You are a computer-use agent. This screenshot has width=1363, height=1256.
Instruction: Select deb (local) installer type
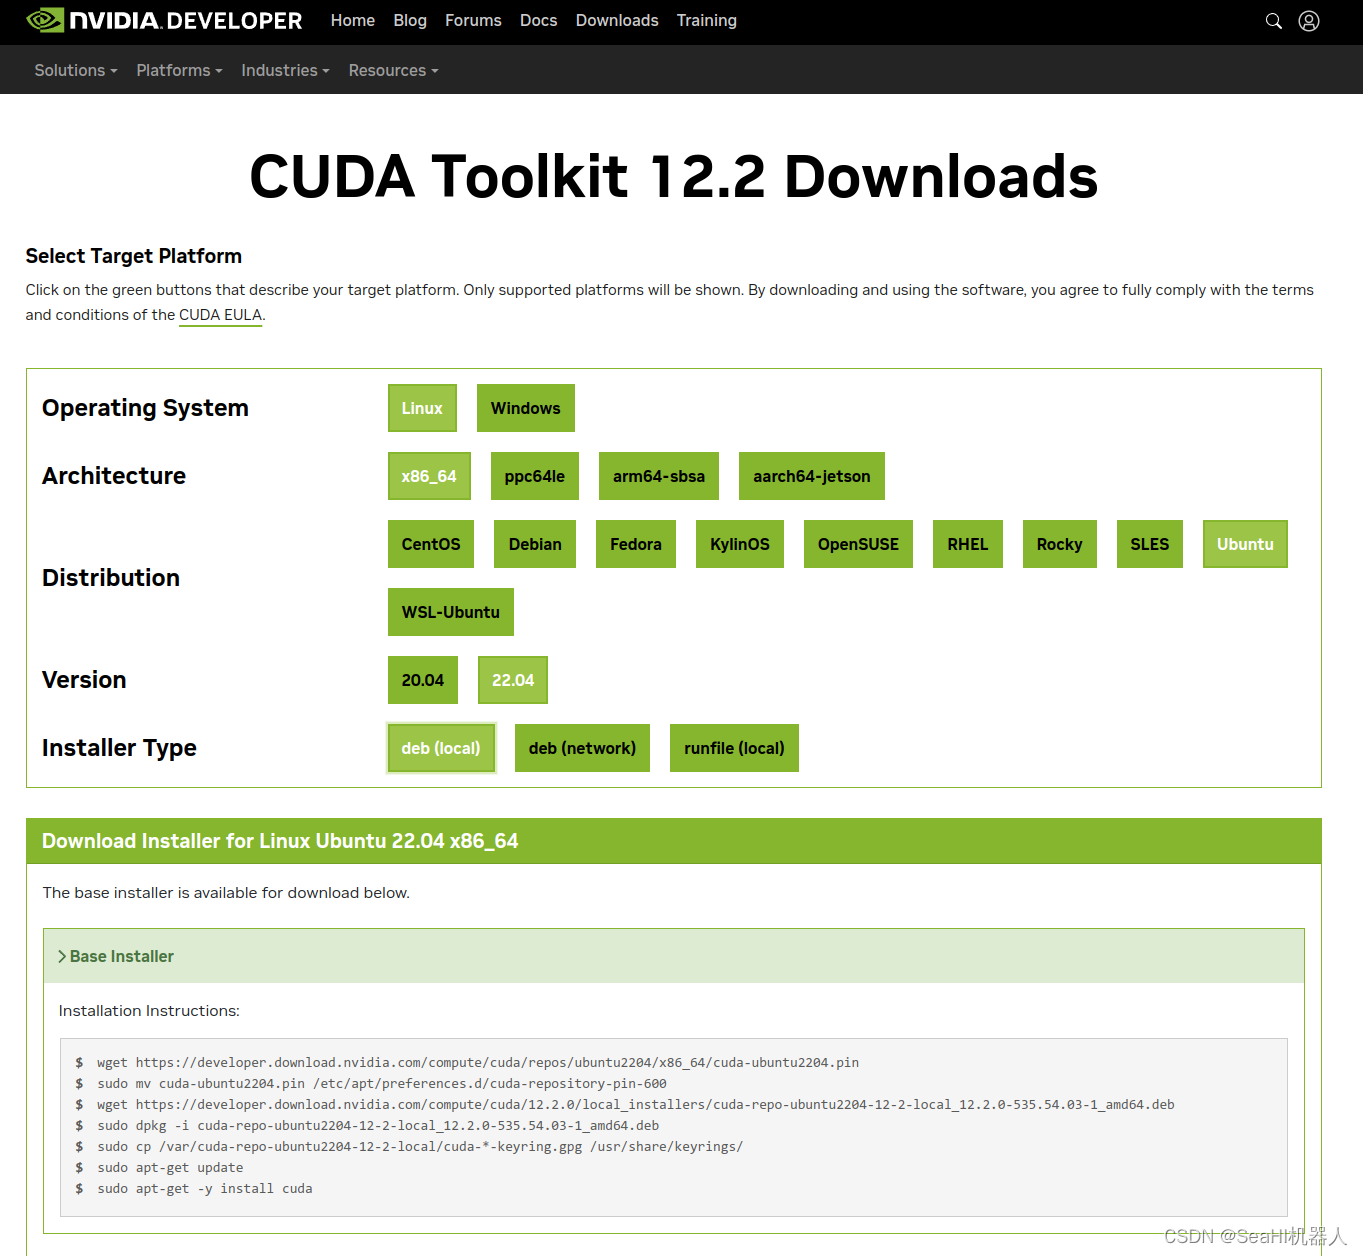tap(441, 748)
